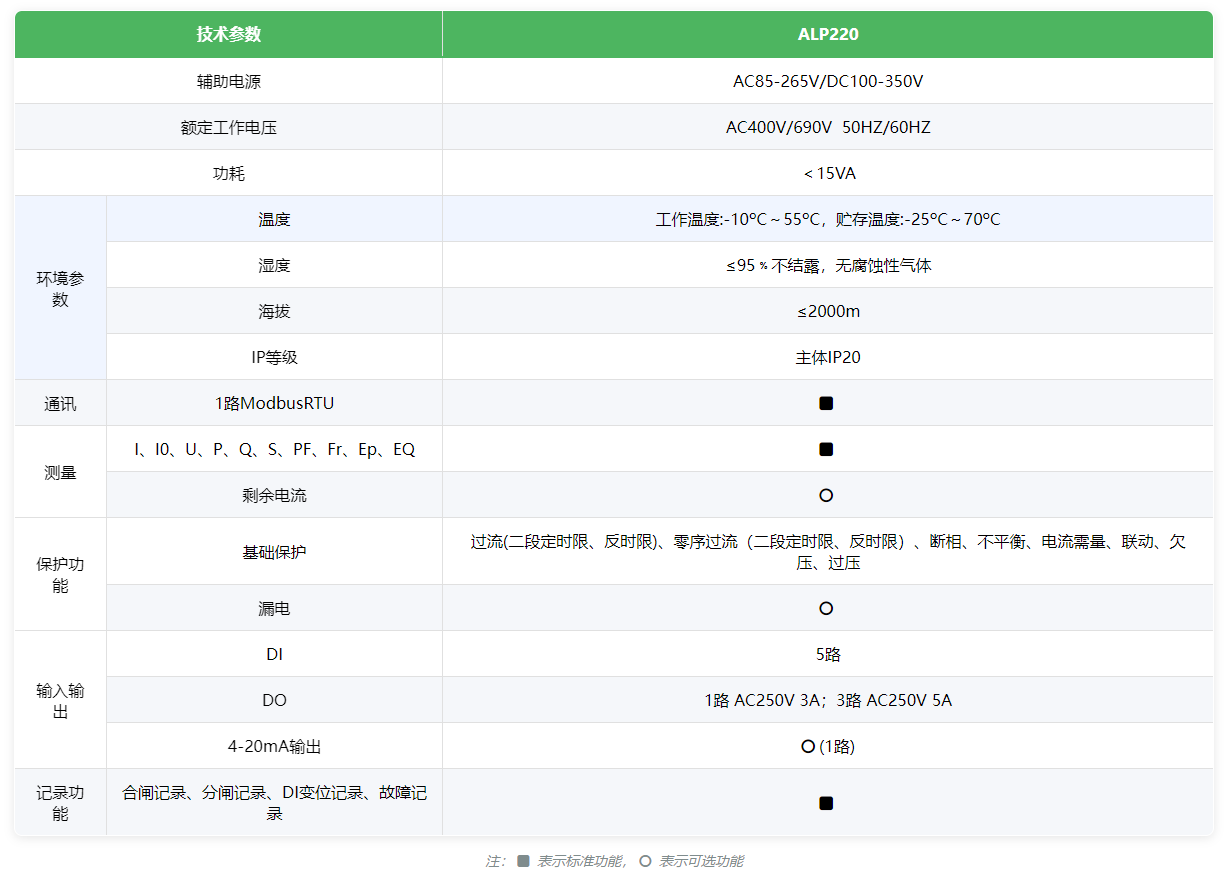Click the filled square in the I、I0、U、P measurement row
The height and width of the screenshot is (874, 1226).
click(826, 450)
